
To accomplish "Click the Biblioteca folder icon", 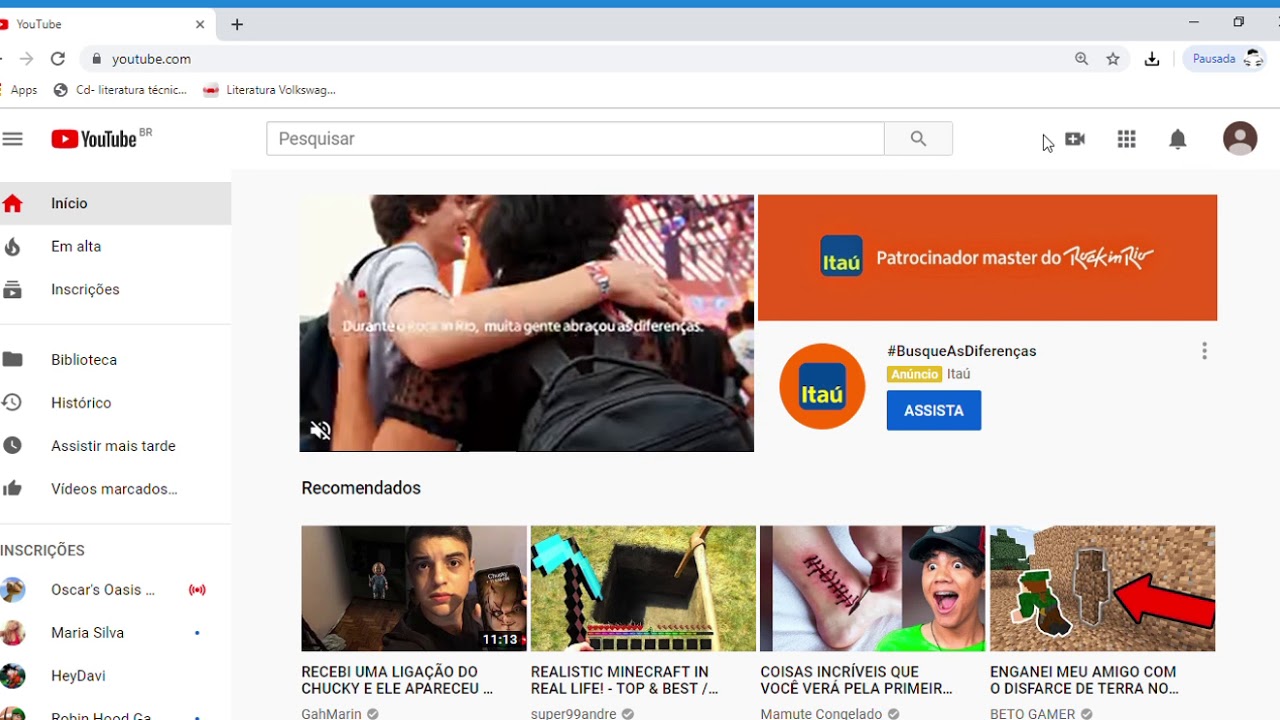I will tap(12, 359).
